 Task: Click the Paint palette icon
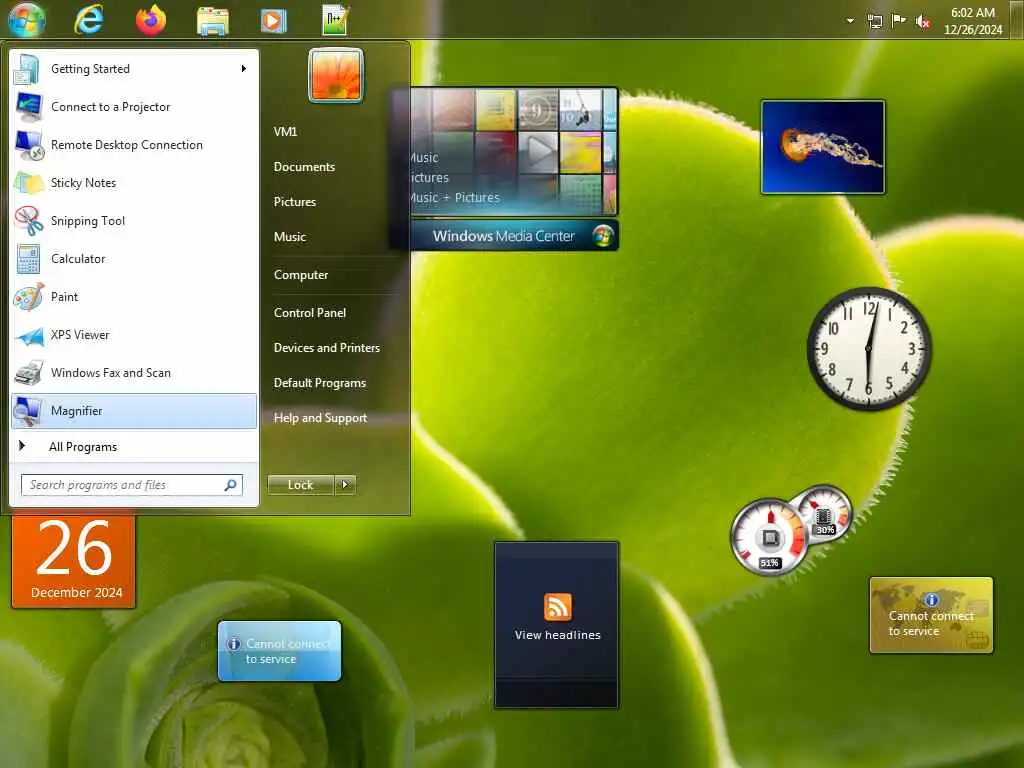point(29,296)
